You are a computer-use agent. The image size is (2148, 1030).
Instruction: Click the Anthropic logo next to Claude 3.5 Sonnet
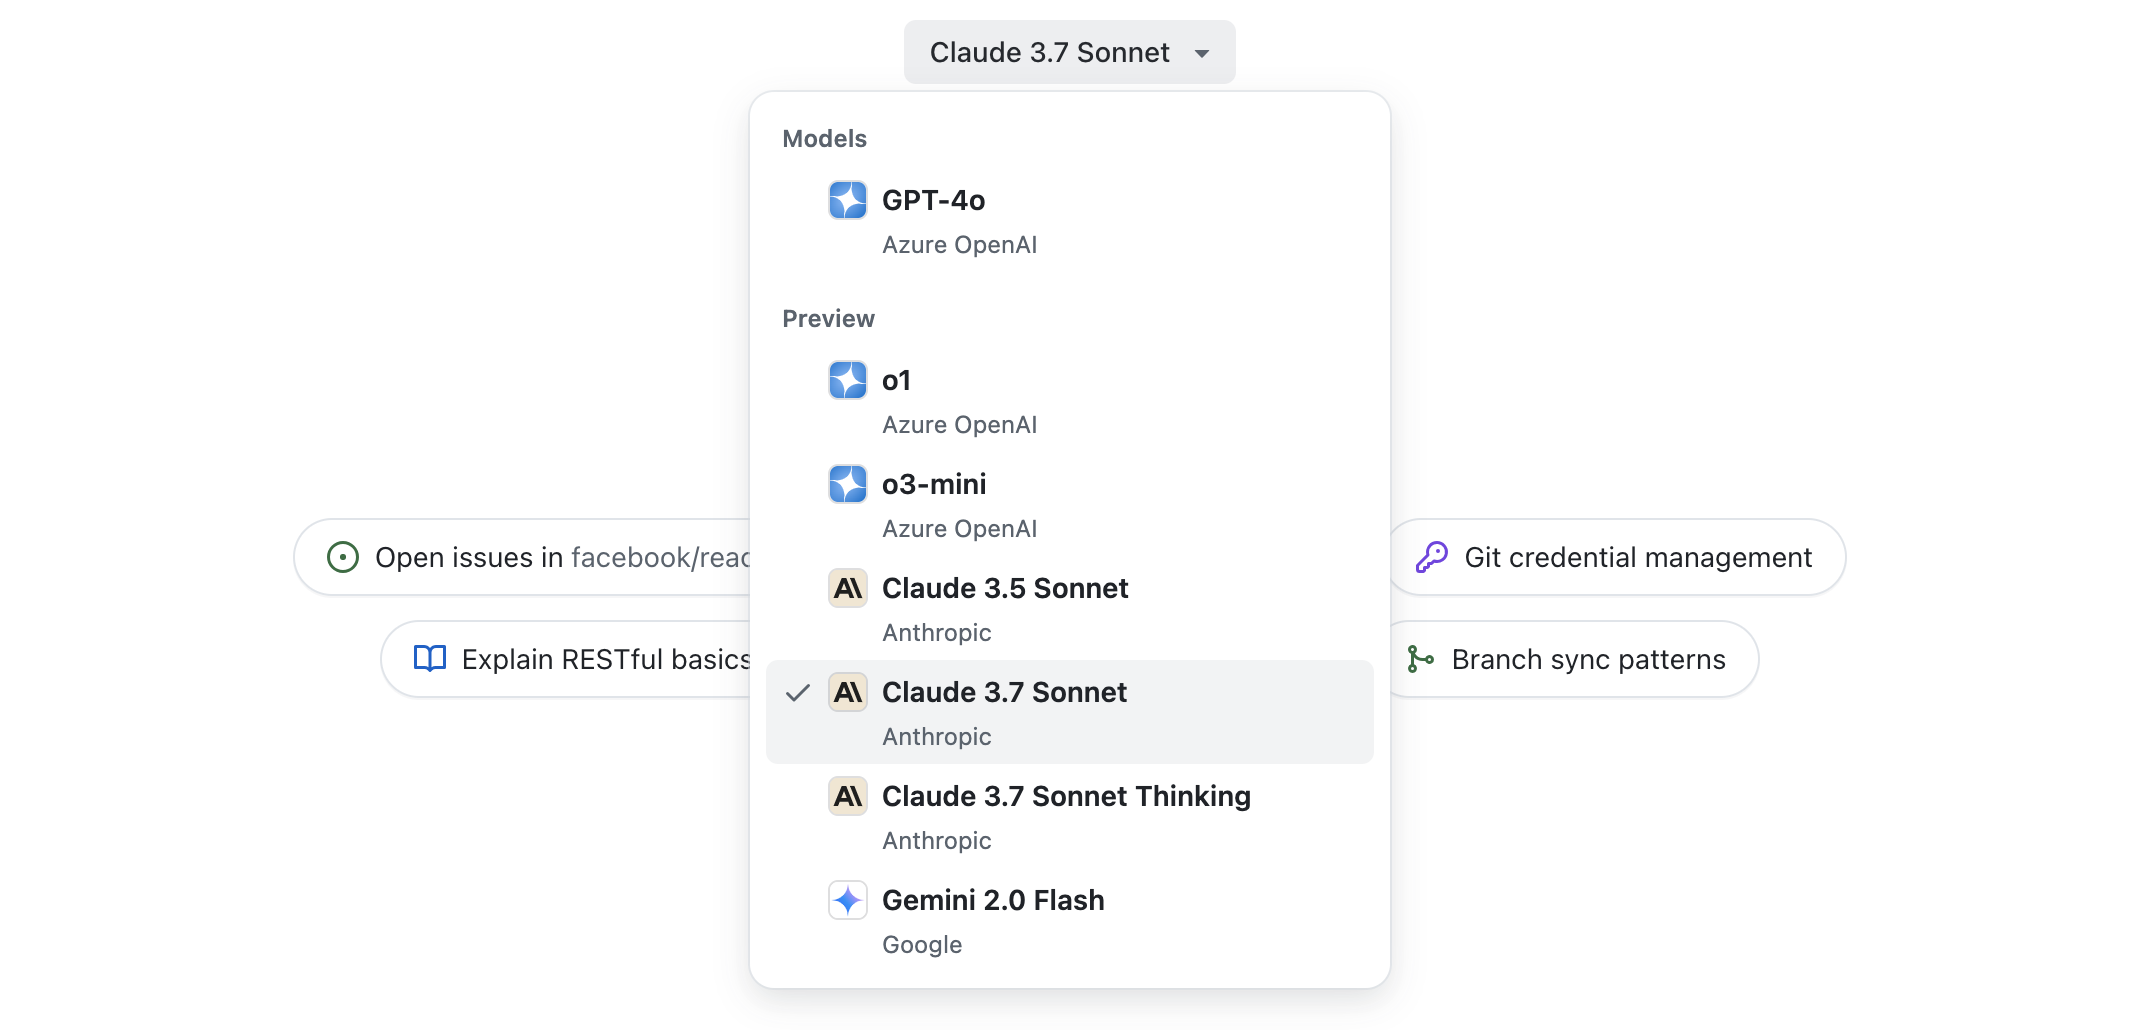(x=848, y=588)
